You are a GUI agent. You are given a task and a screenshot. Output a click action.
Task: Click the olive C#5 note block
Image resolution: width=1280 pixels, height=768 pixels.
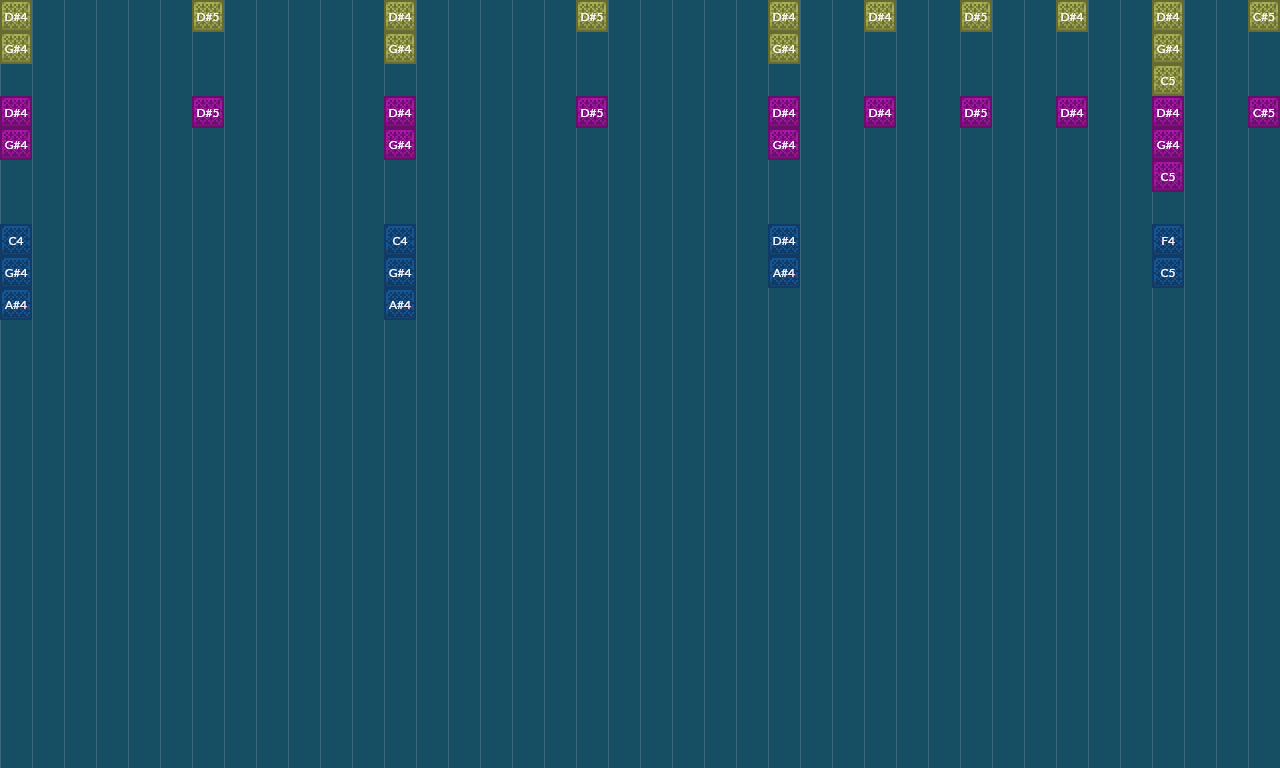pyautogui.click(x=1264, y=16)
